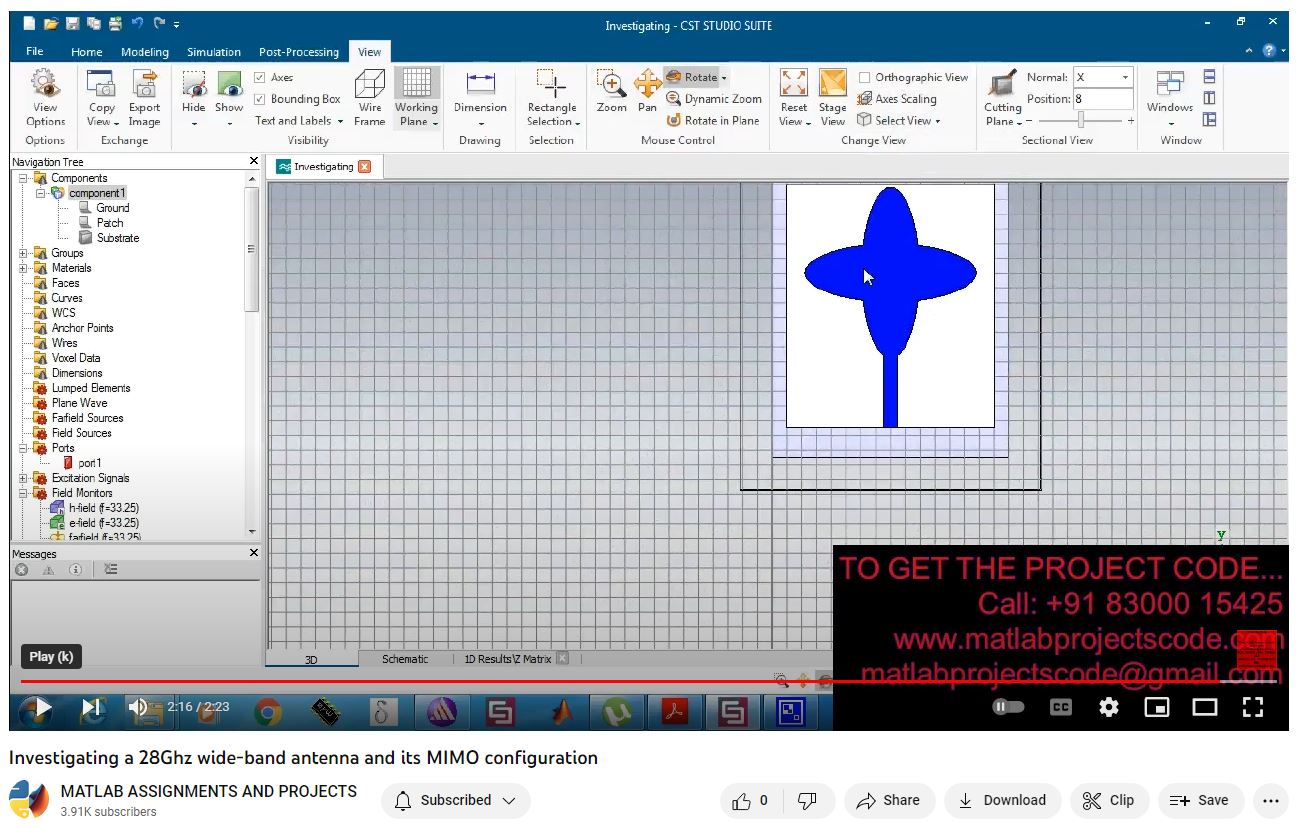Uncheck the Bounding Box checkbox

coord(260,99)
